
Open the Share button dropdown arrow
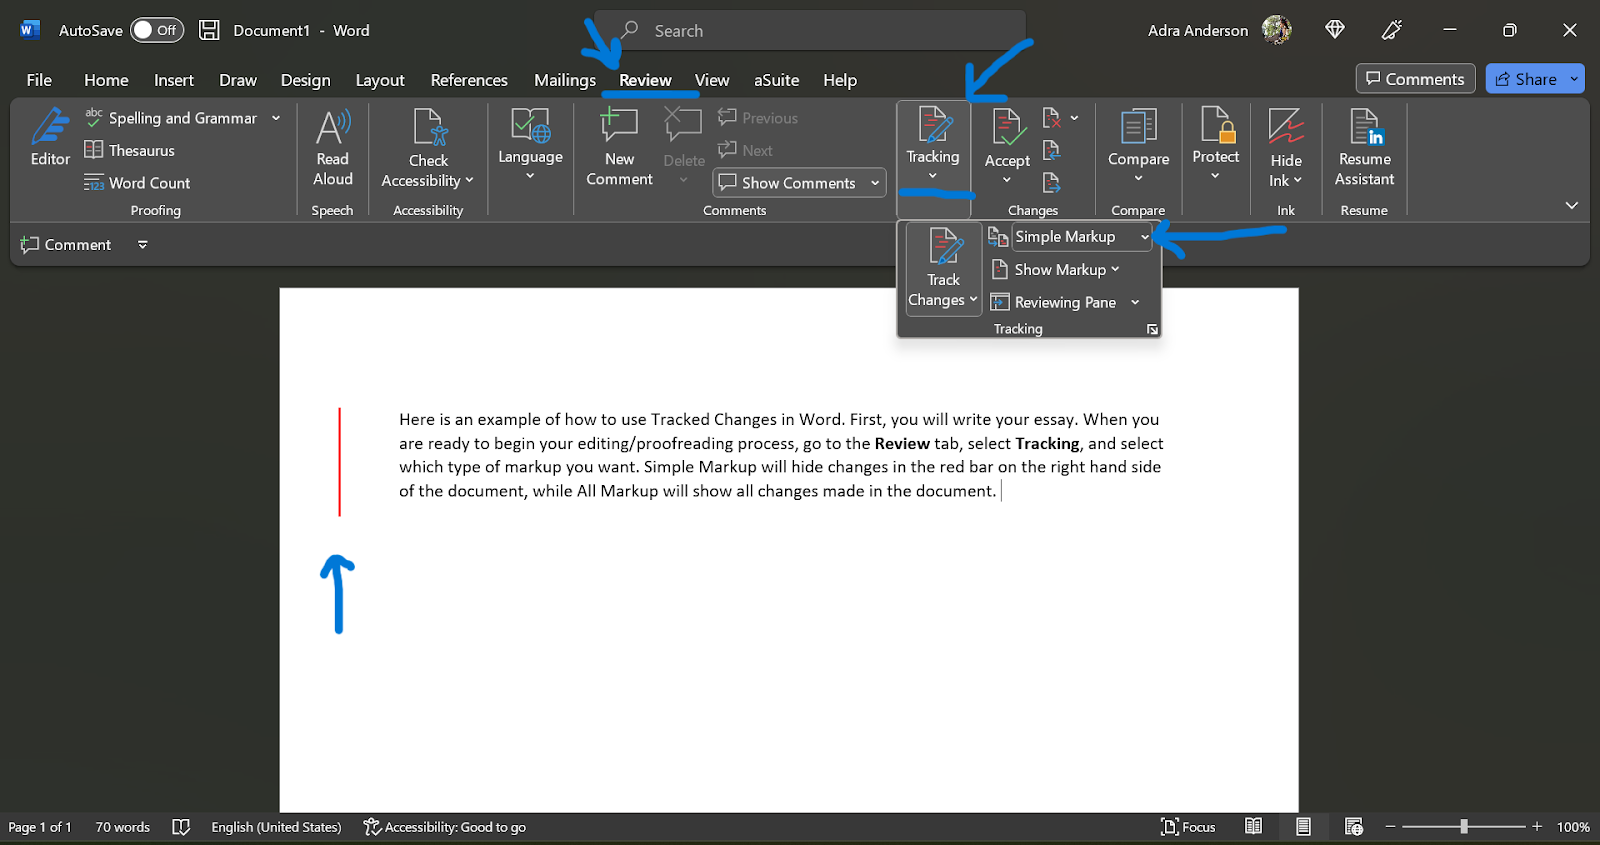[x=1574, y=78]
